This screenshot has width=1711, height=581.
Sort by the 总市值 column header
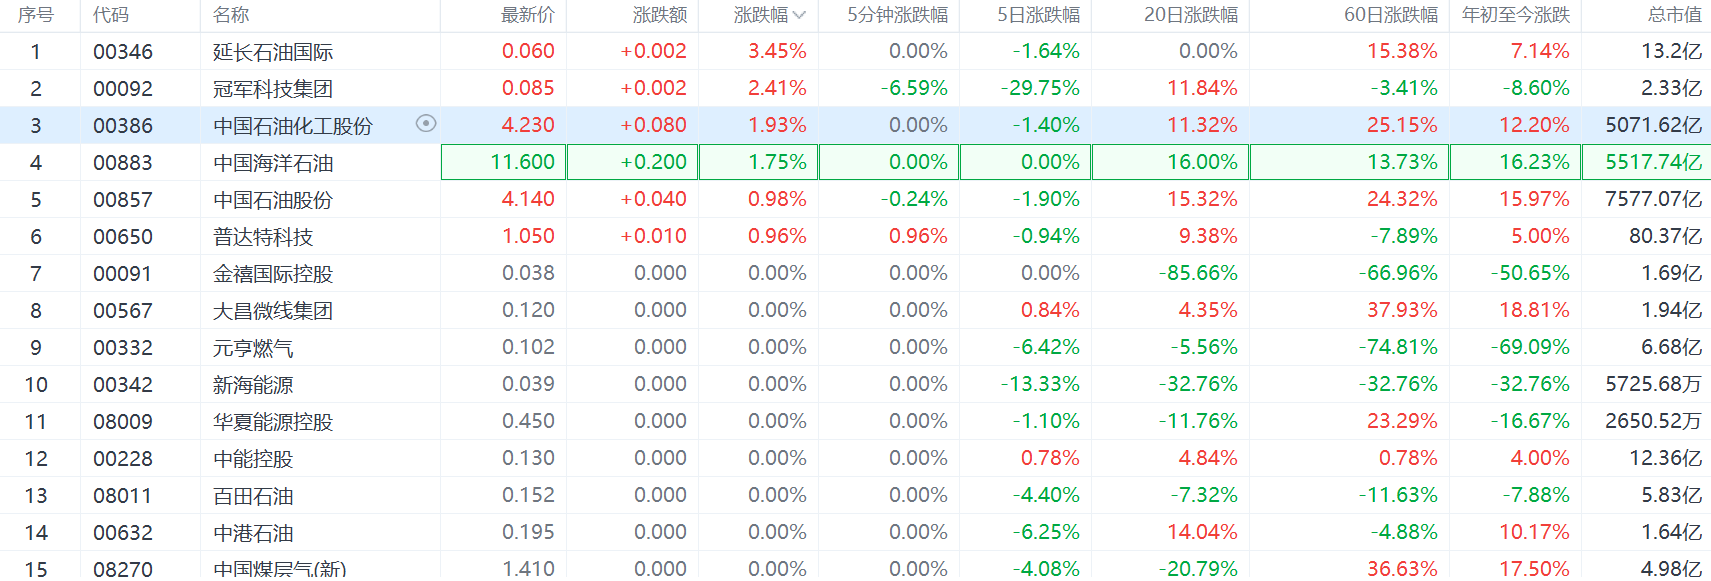point(1673,15)
